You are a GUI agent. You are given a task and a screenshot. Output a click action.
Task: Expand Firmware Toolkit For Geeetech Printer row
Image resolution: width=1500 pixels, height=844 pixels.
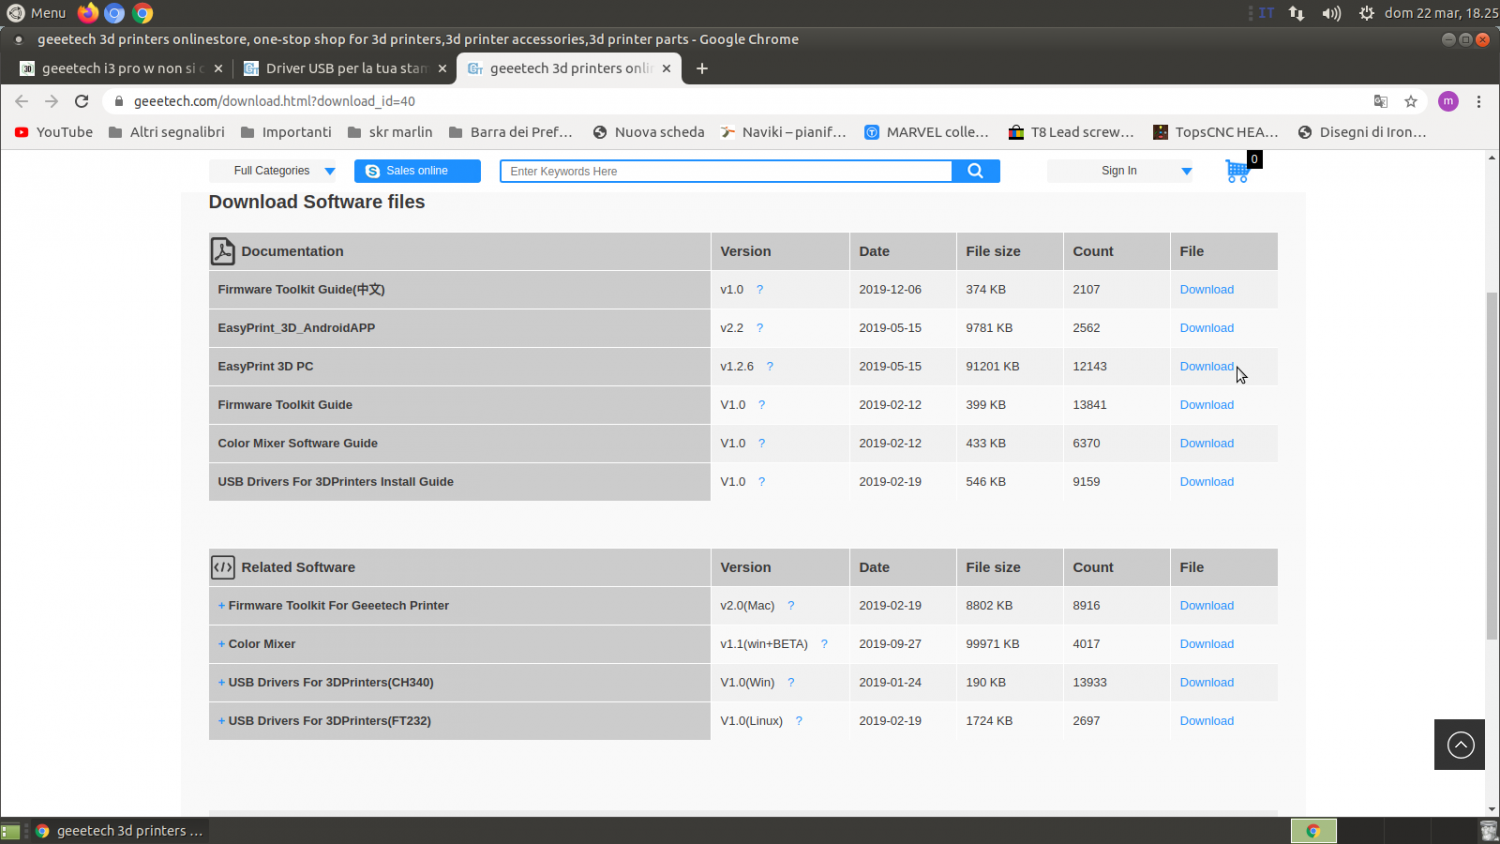(x=222, y=606)
